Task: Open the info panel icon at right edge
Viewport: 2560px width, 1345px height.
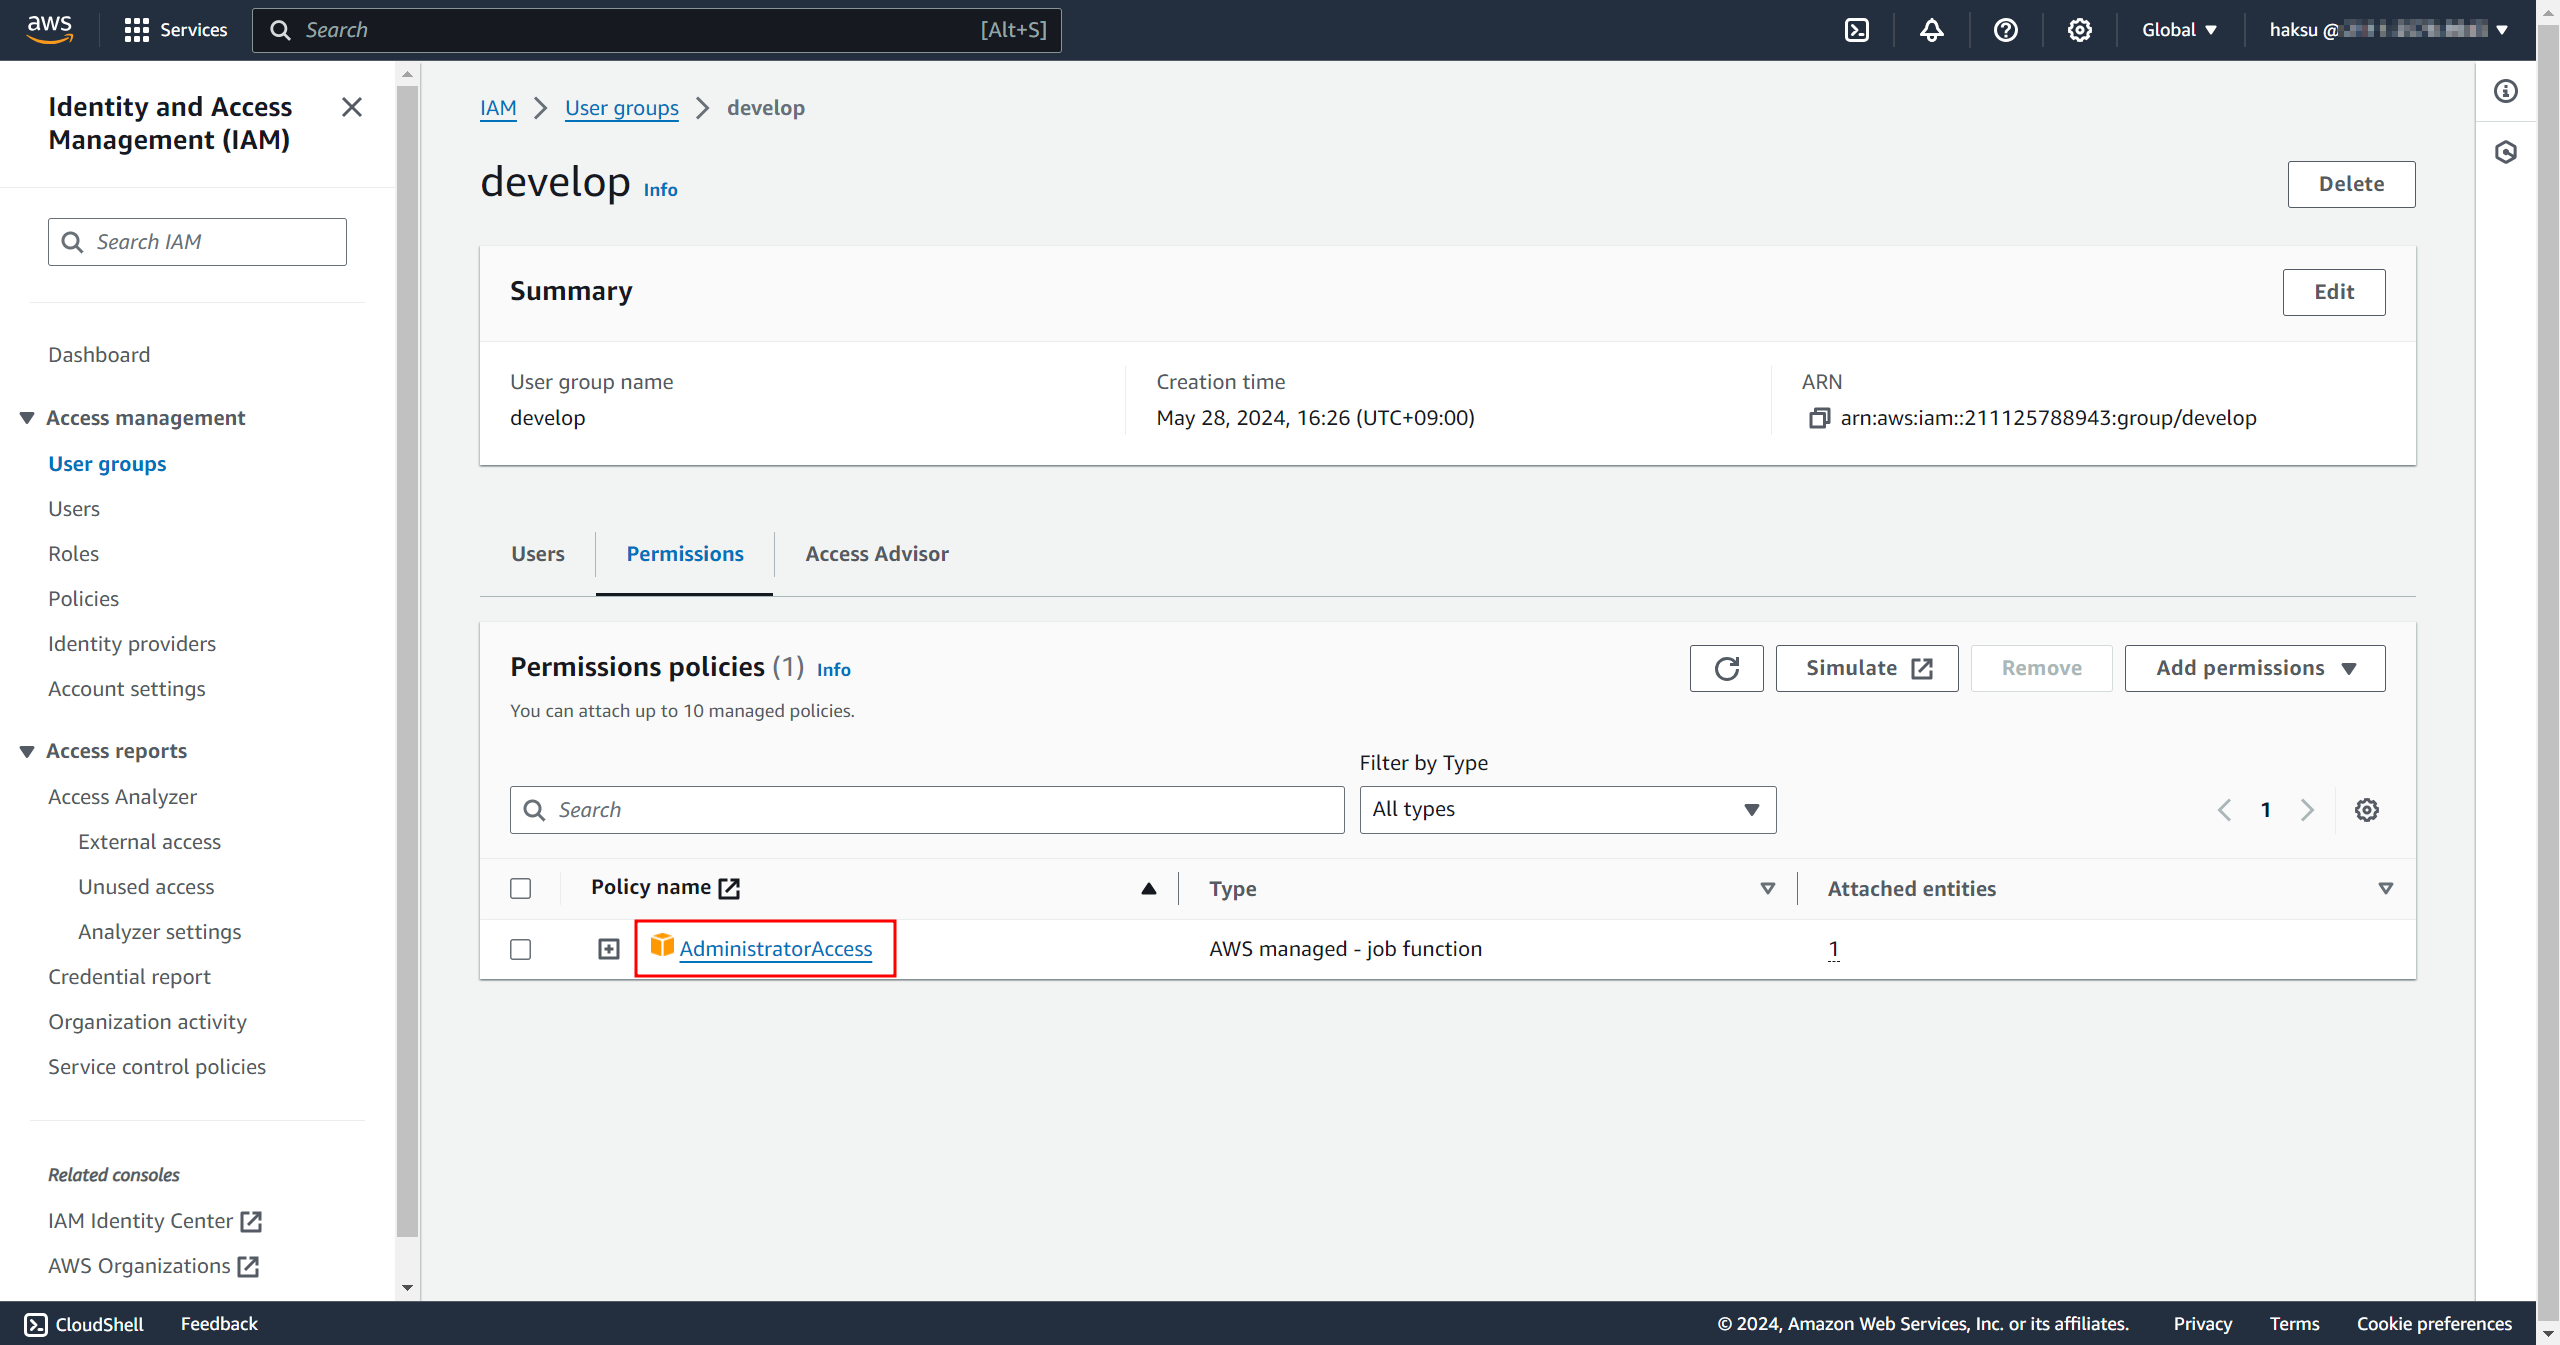Action: 2506,92
